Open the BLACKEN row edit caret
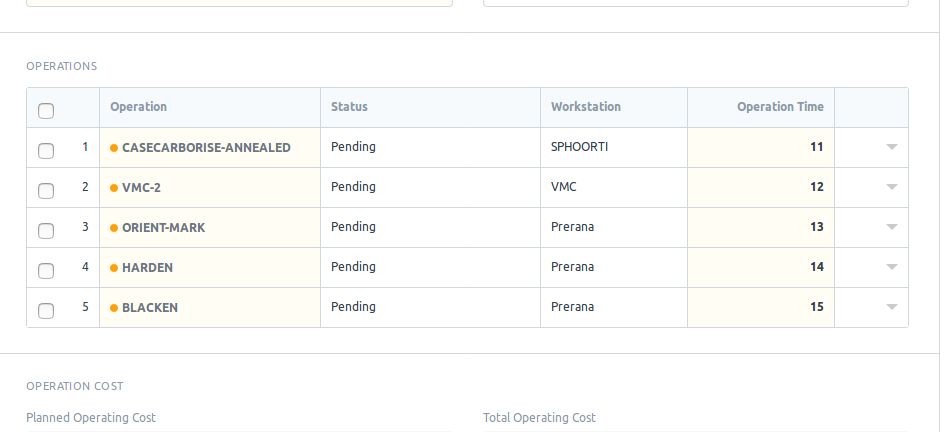This screenshot has height=432, width=945. click(x=892, y=307)
